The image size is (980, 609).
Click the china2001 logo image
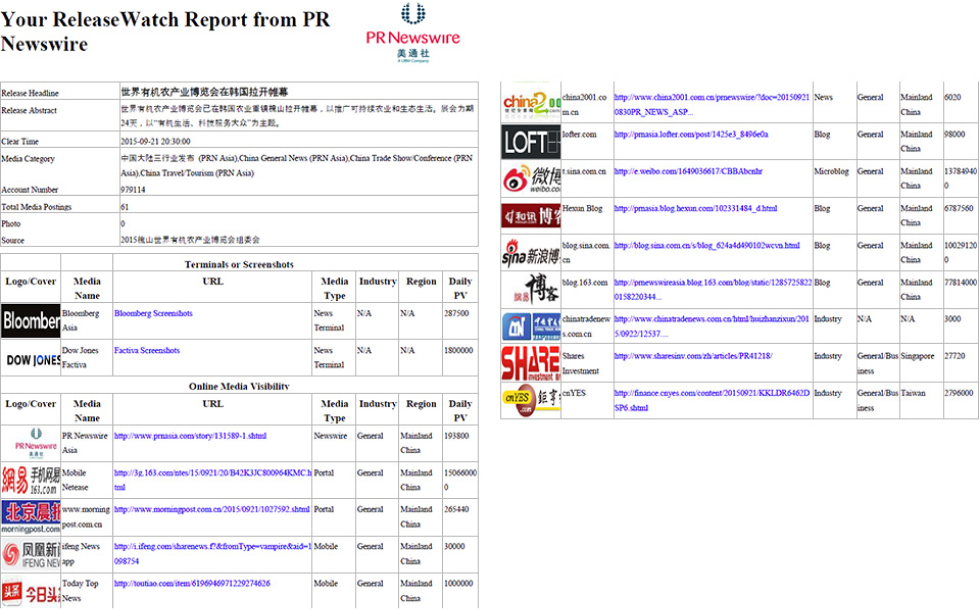coord(531,104)
